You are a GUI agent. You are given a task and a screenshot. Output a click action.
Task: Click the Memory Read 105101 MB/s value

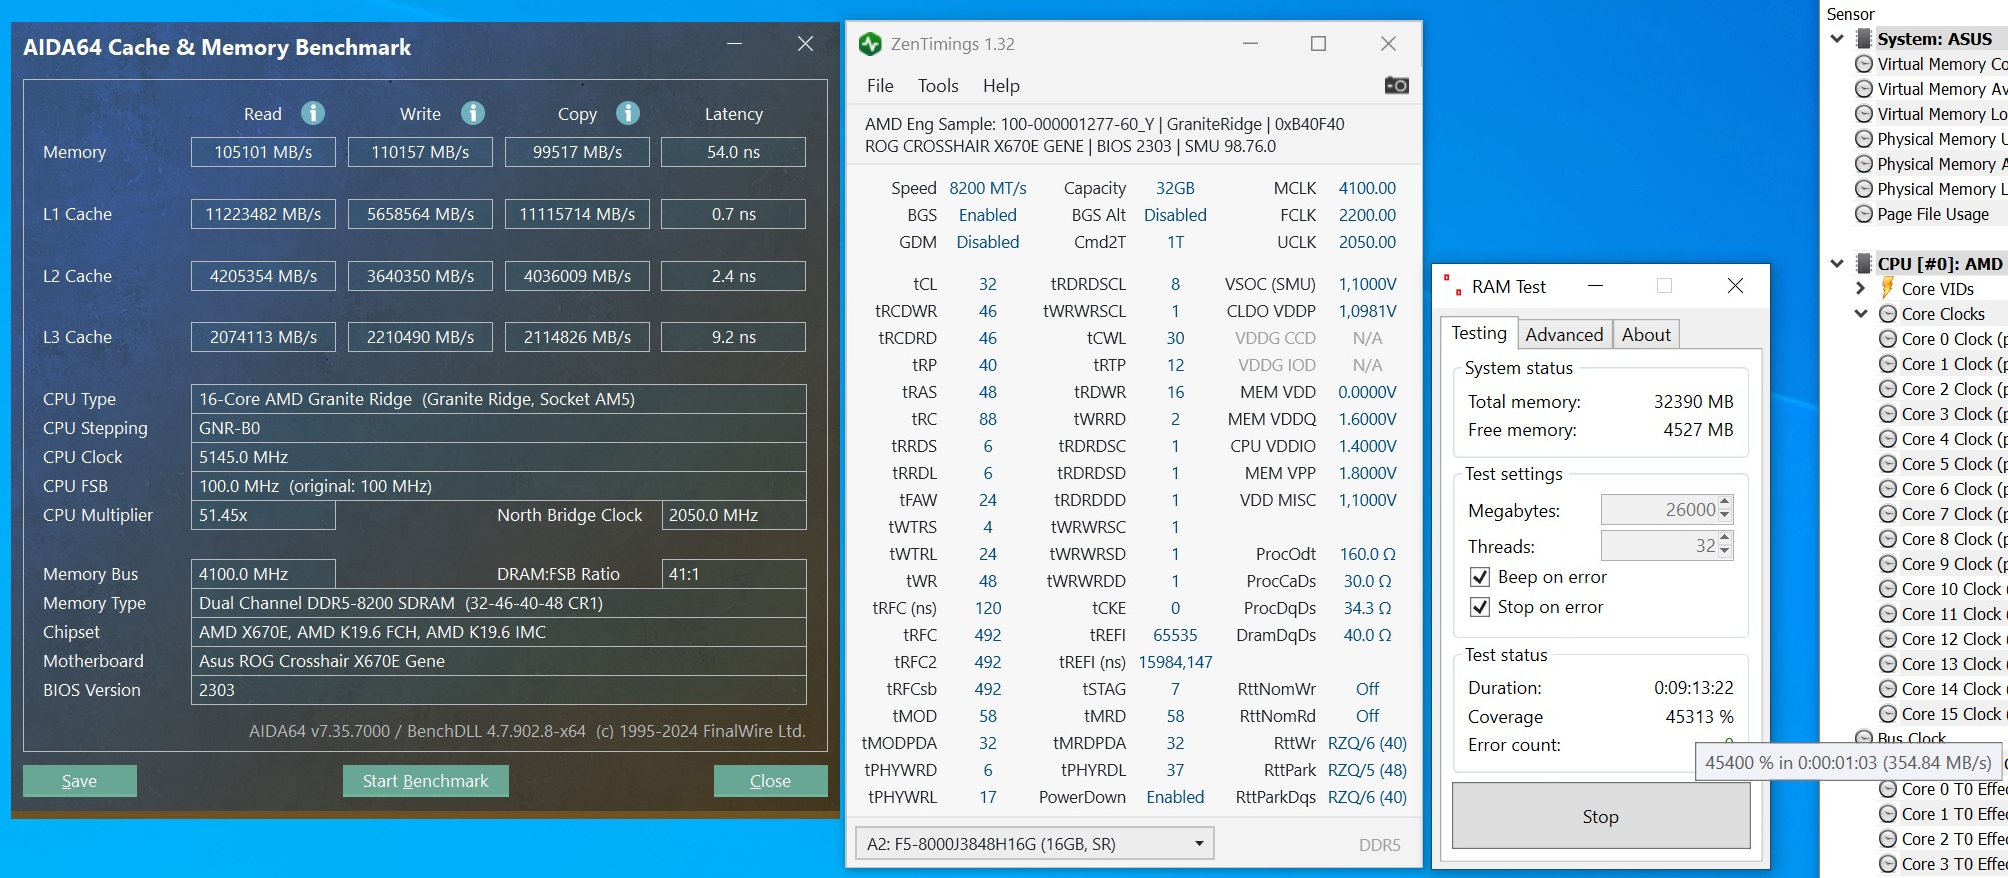click(263, 152)
